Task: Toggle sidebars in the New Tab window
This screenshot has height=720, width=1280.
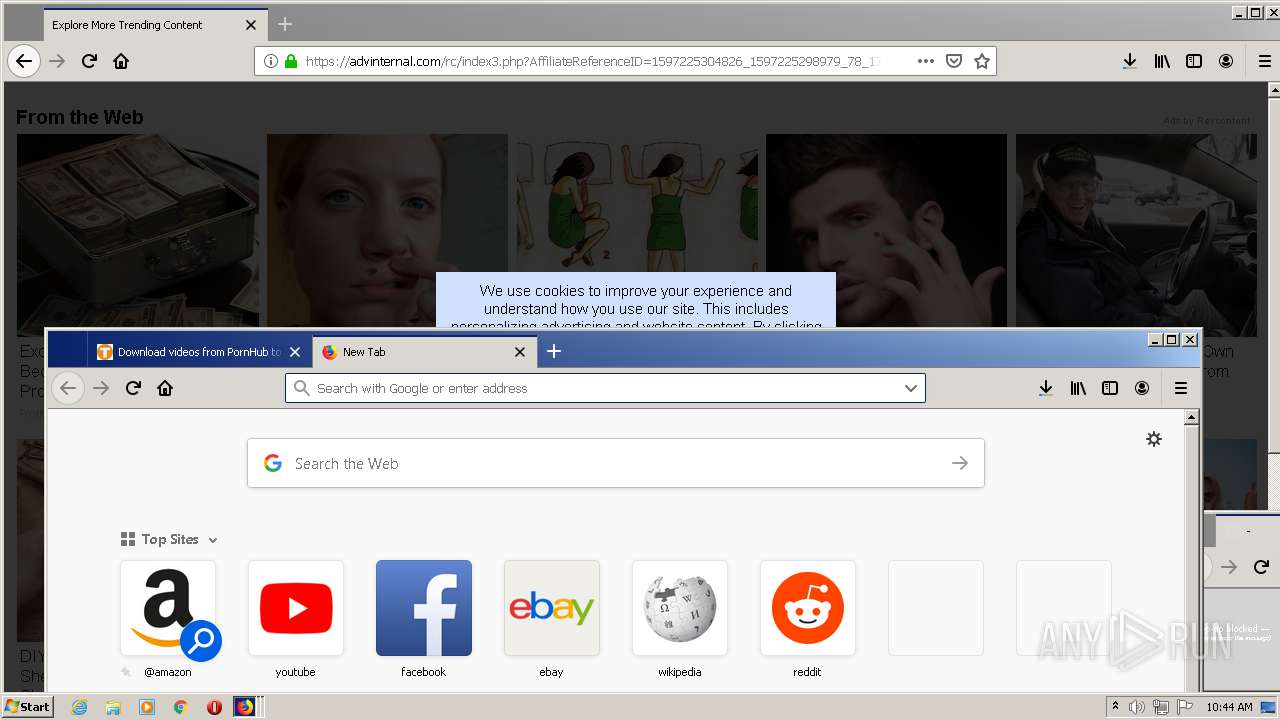Action: coord(1110,388)
